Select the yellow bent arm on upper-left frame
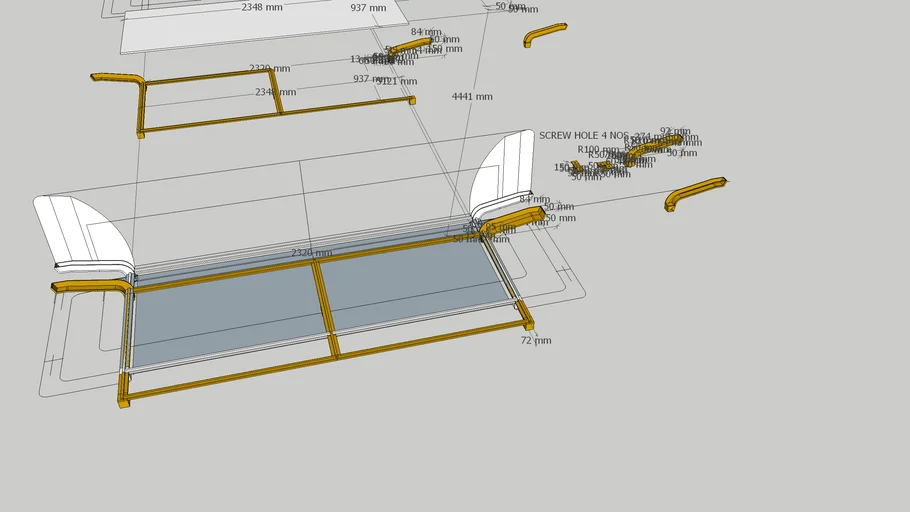This screenshot has width=910, height=512. 118,78
